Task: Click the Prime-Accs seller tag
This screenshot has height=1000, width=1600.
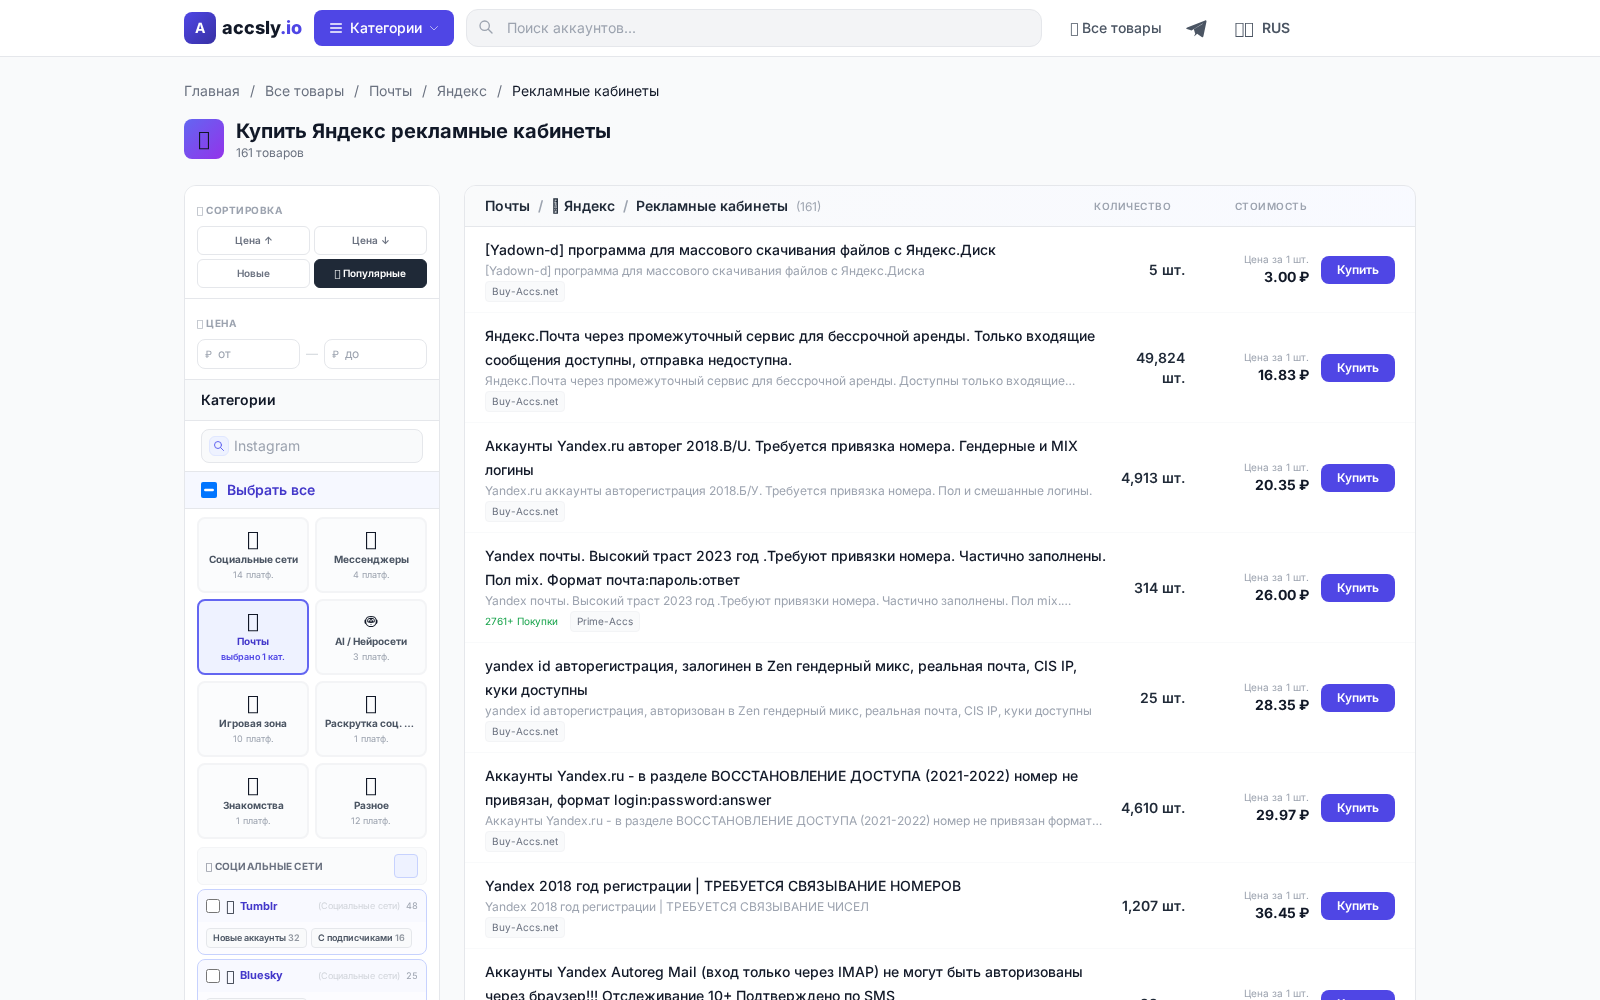Action: coord(605,622)
